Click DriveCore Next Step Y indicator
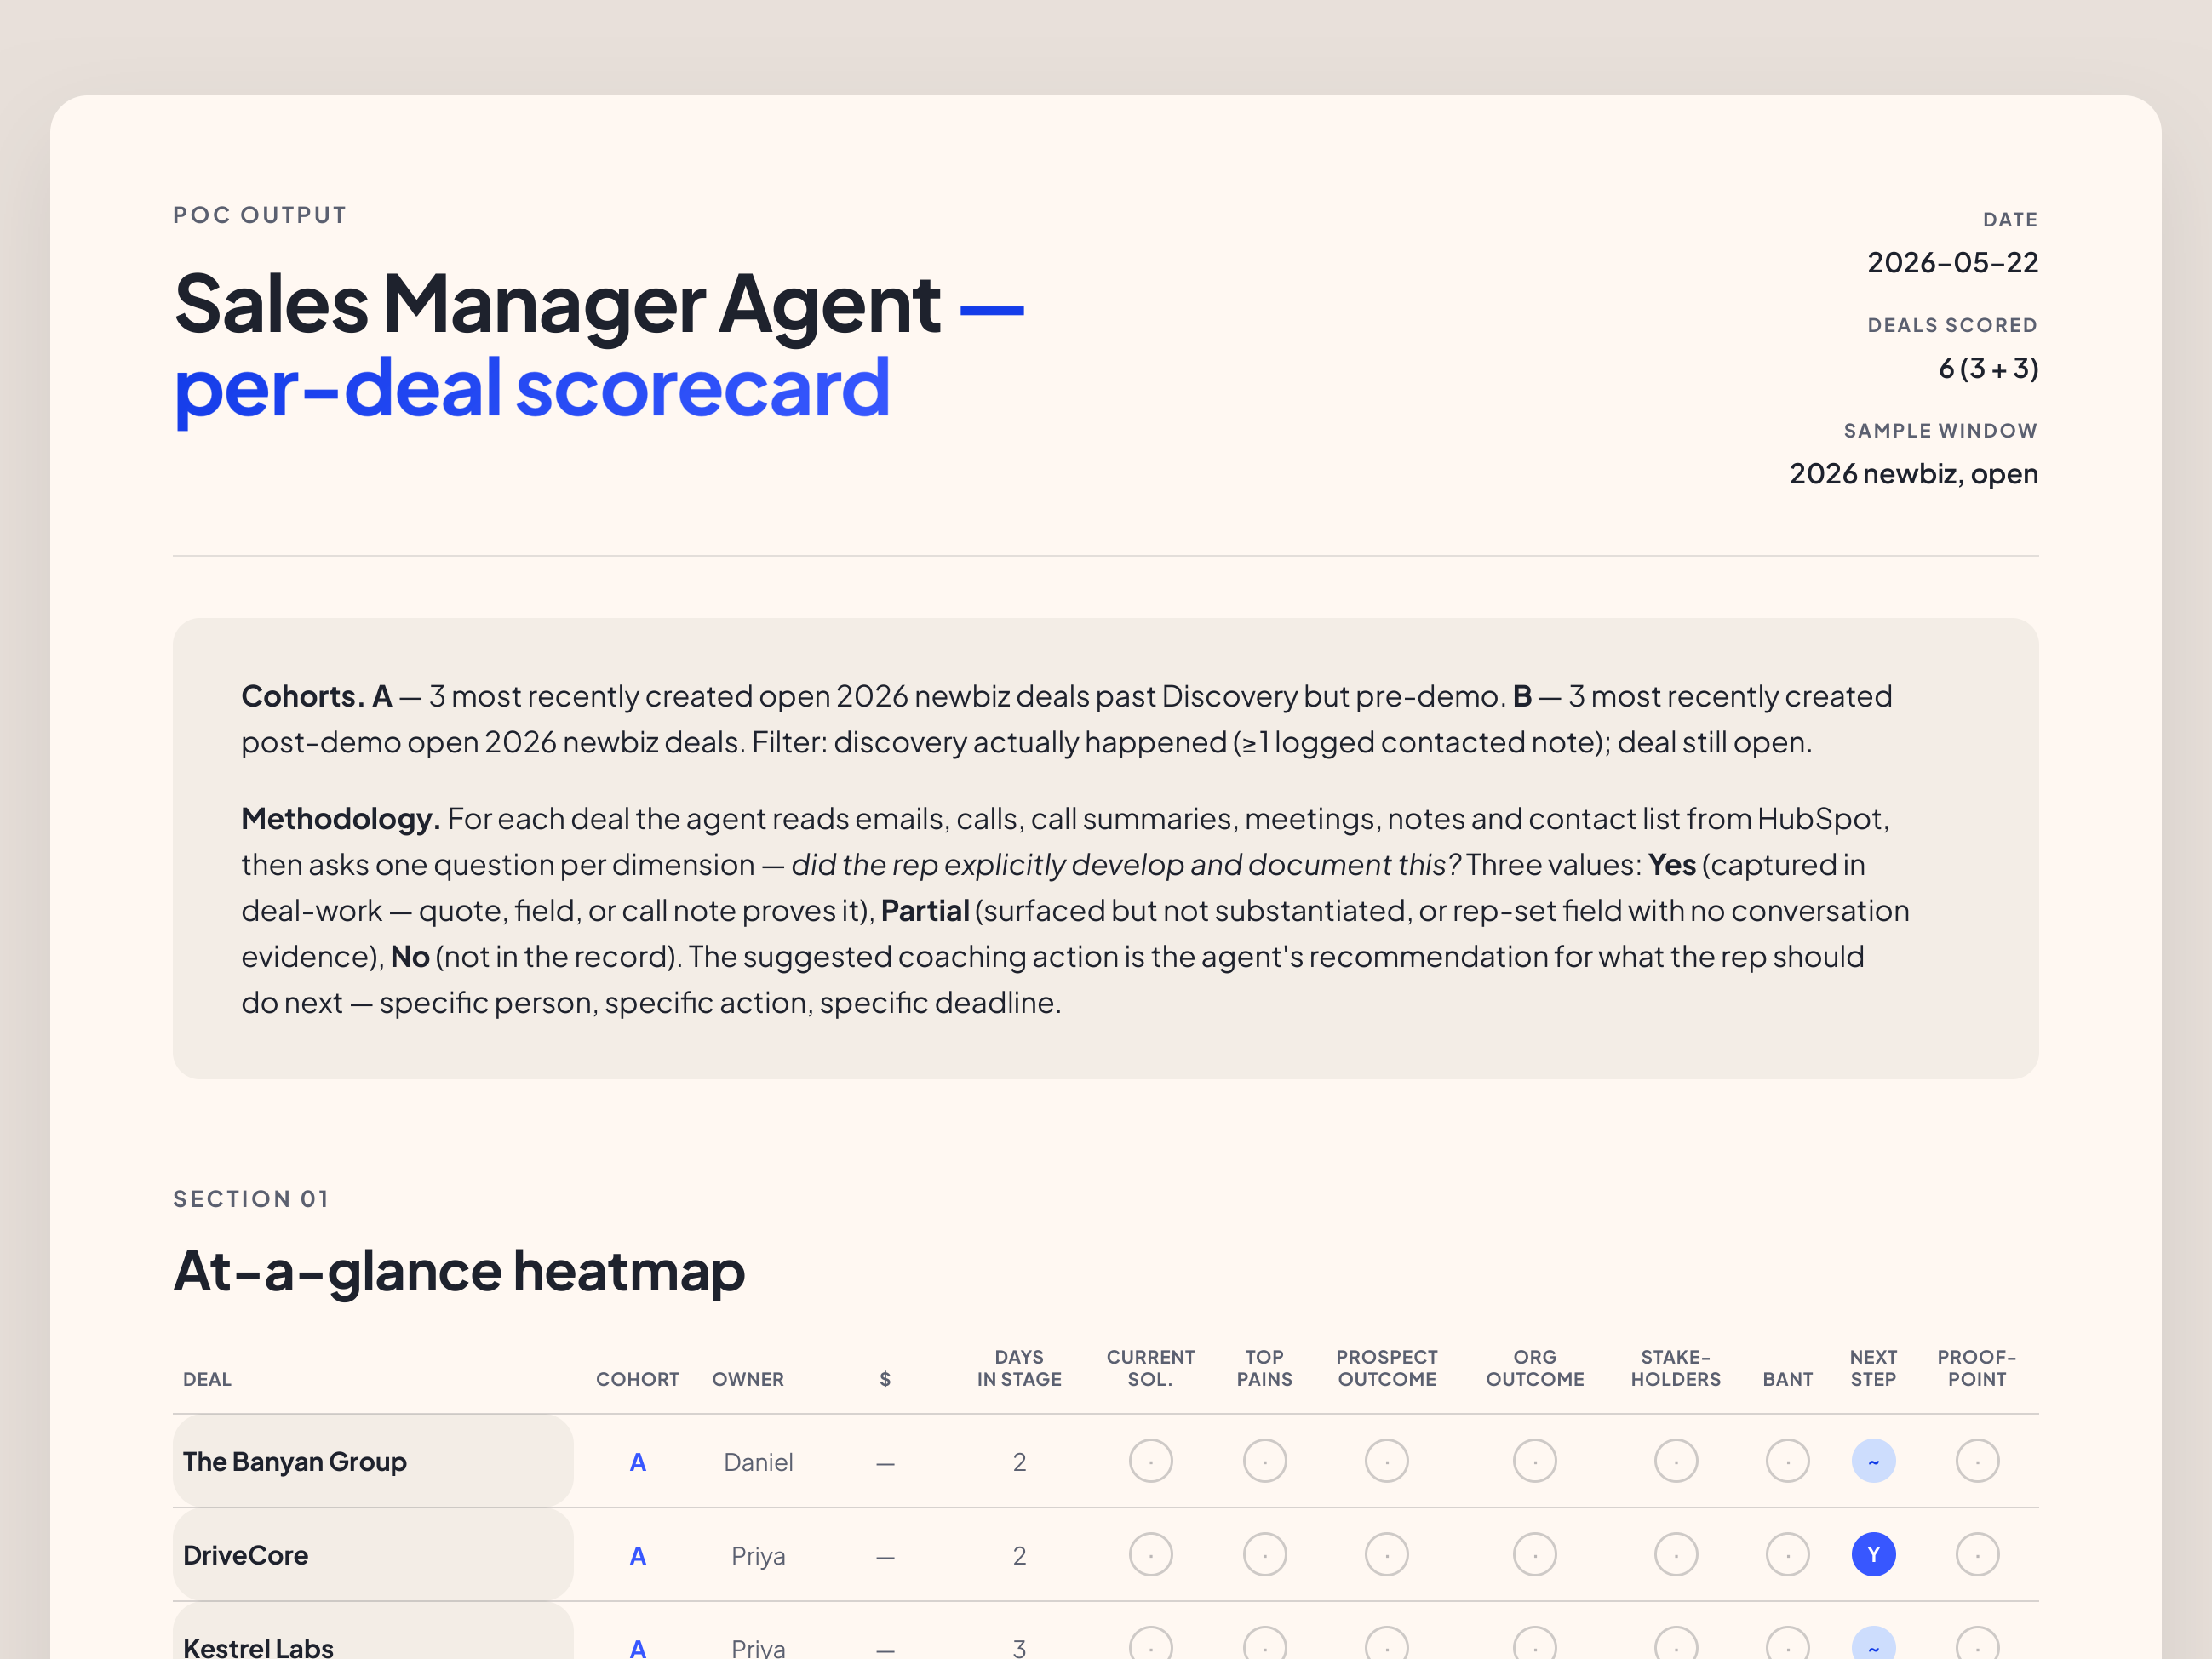The height and width of the screenshot is (1659, 2212). coord(1873,1555)
